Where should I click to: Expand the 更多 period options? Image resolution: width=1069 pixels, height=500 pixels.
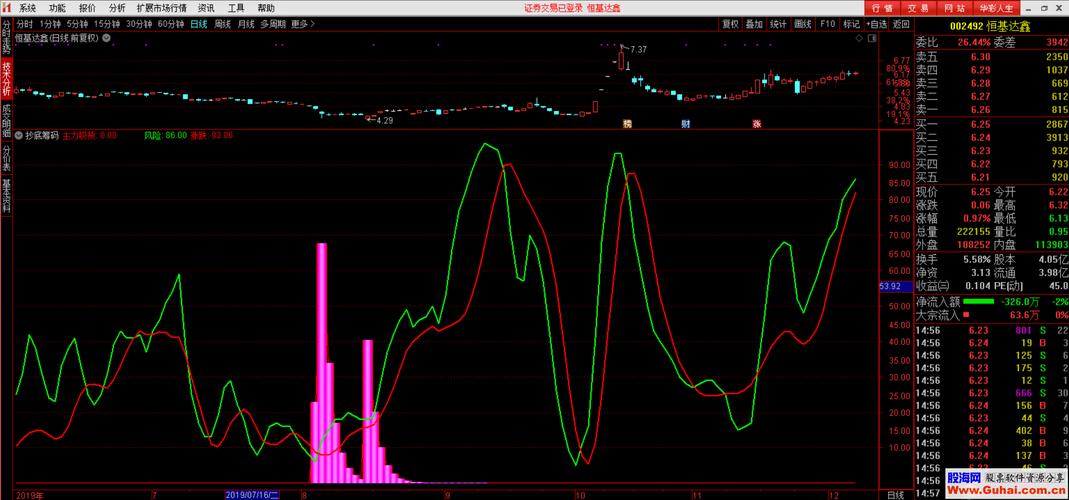(303, 24)
